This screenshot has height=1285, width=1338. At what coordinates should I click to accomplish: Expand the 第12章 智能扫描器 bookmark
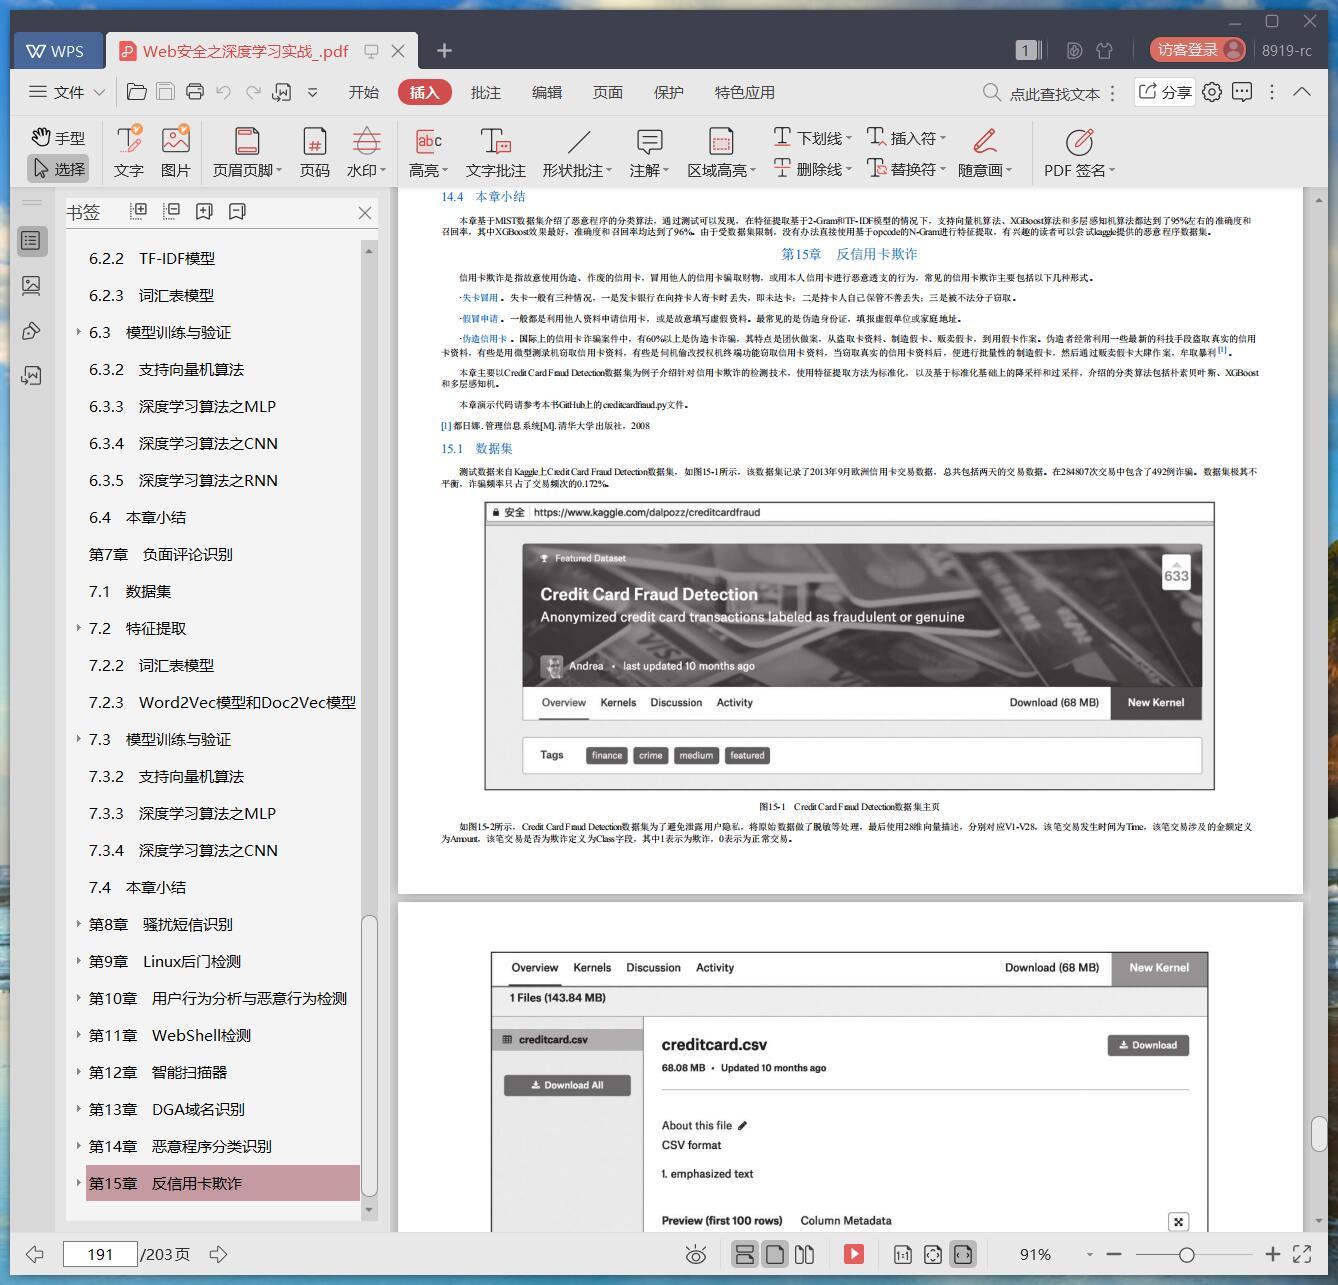79,1072
